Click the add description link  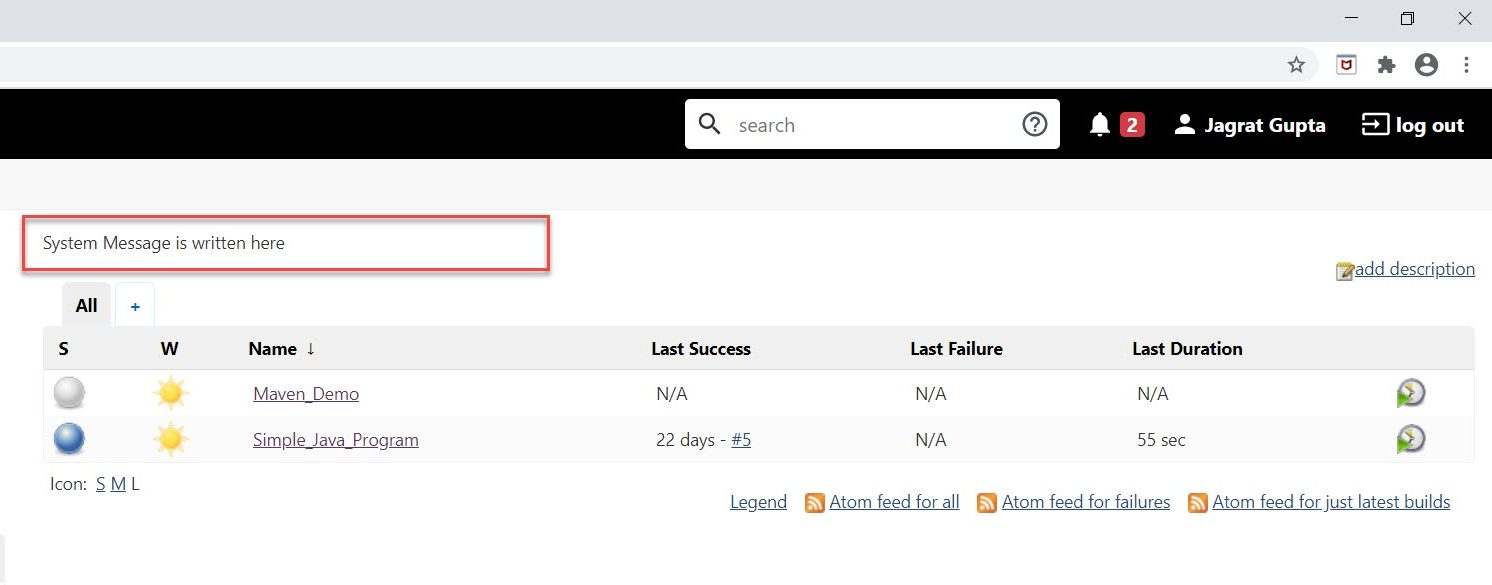[1415, 268]
